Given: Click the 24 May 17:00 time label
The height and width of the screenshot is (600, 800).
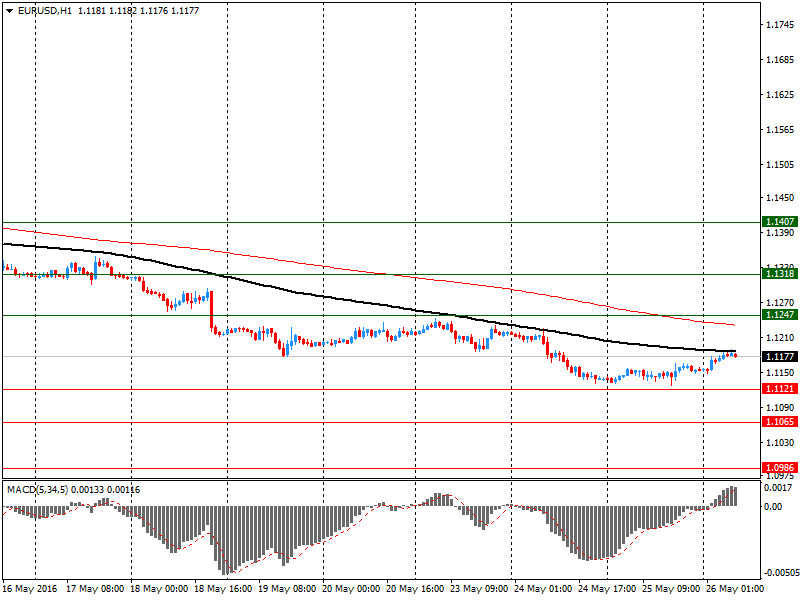Looking at the screenshot, I should (607, 589).
